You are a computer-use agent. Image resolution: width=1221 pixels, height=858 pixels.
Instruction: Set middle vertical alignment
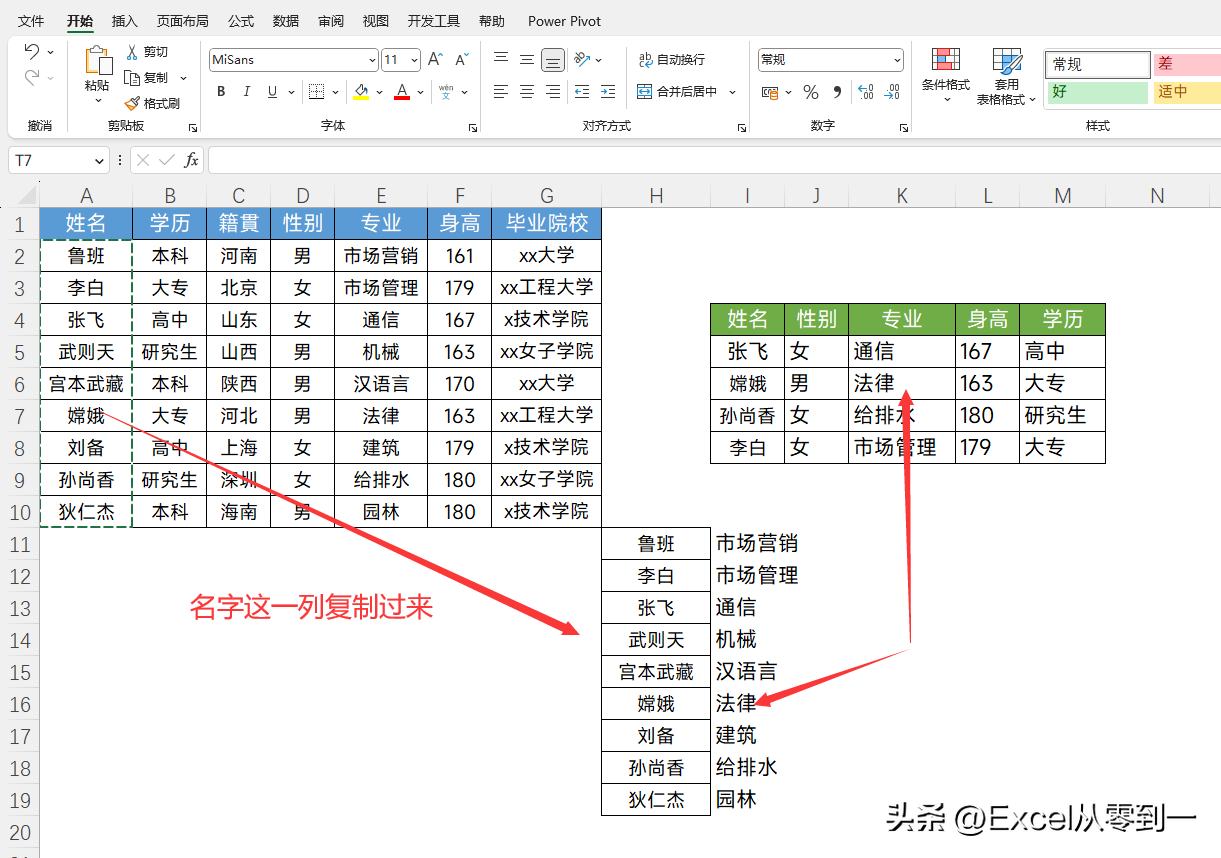(527, 60)
